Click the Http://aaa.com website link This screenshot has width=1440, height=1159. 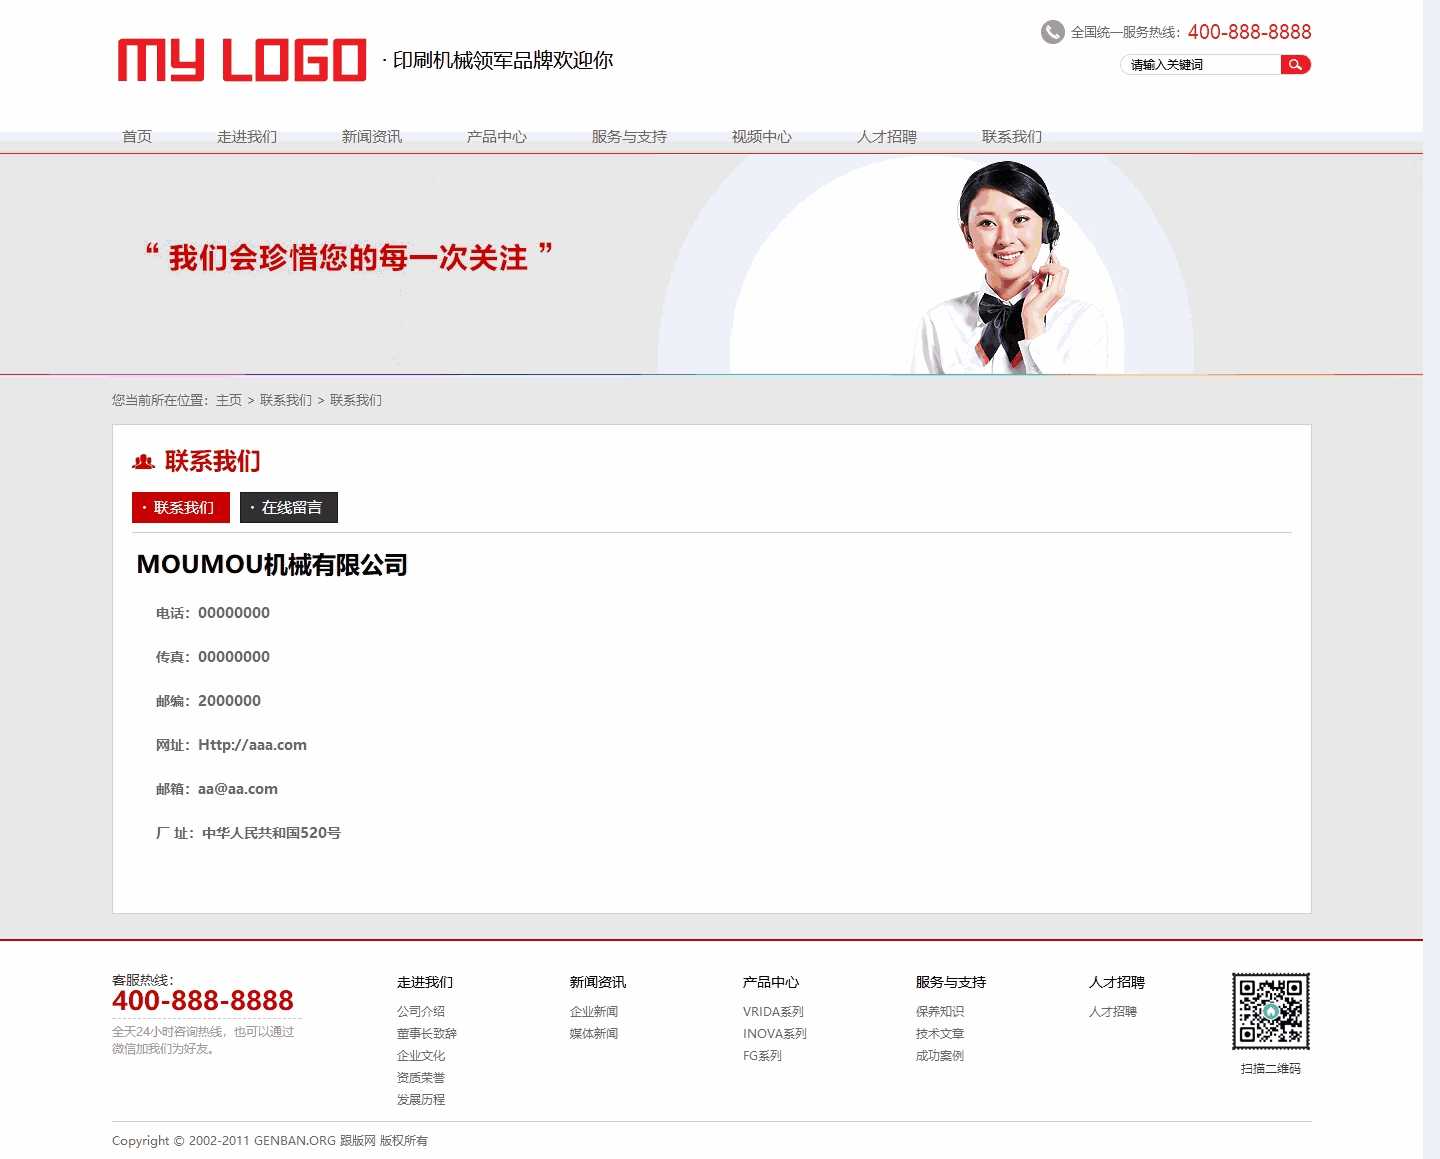[252, 744]
